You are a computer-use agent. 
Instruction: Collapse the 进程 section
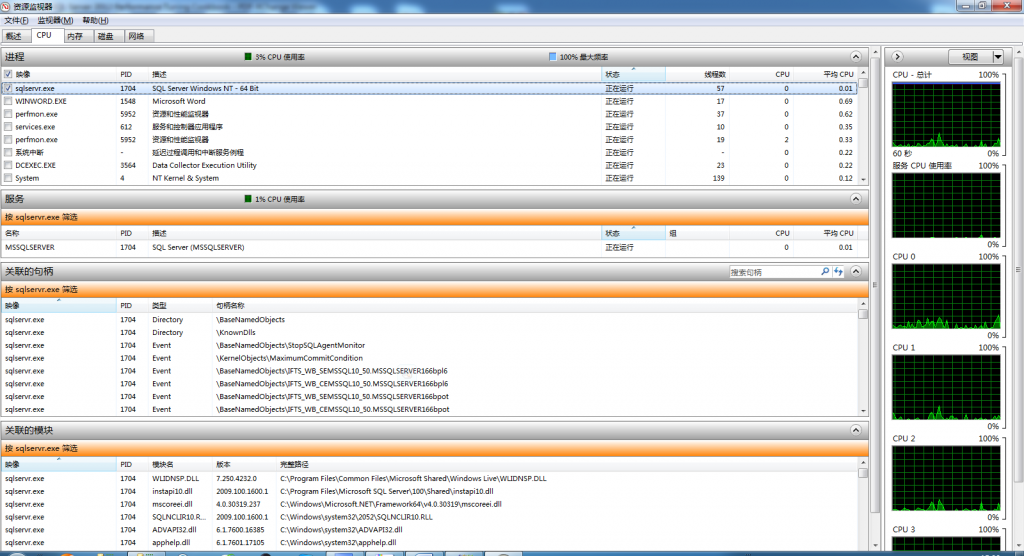tap(856, 57)
